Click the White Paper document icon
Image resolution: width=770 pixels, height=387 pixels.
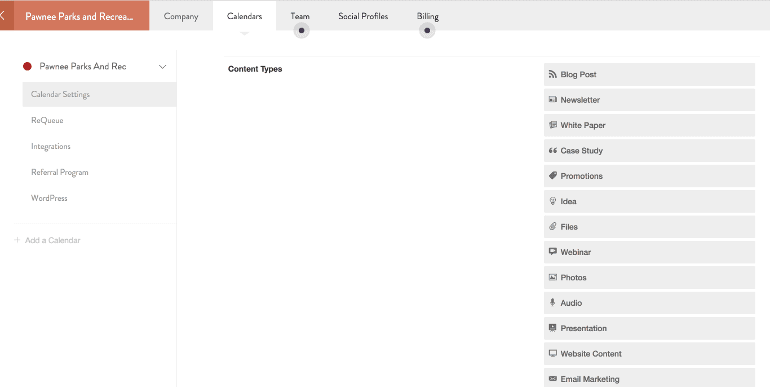552,125
